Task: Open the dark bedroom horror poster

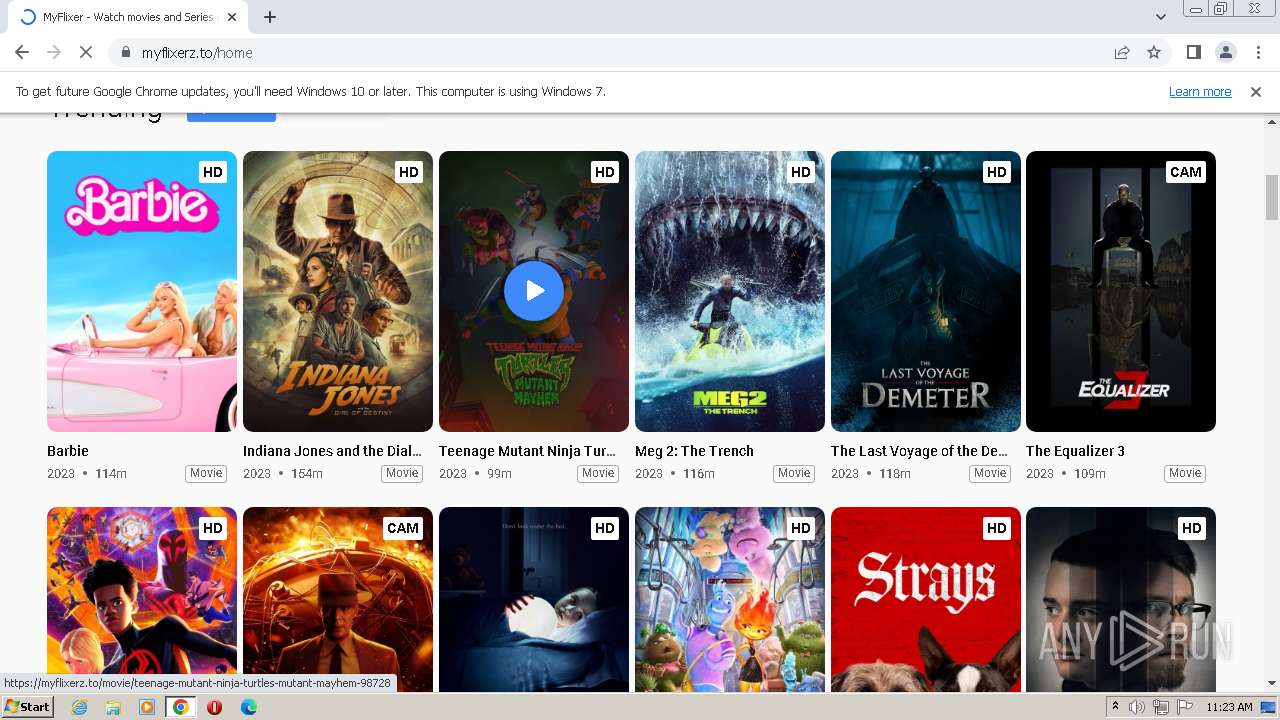Action: (534, 599)
